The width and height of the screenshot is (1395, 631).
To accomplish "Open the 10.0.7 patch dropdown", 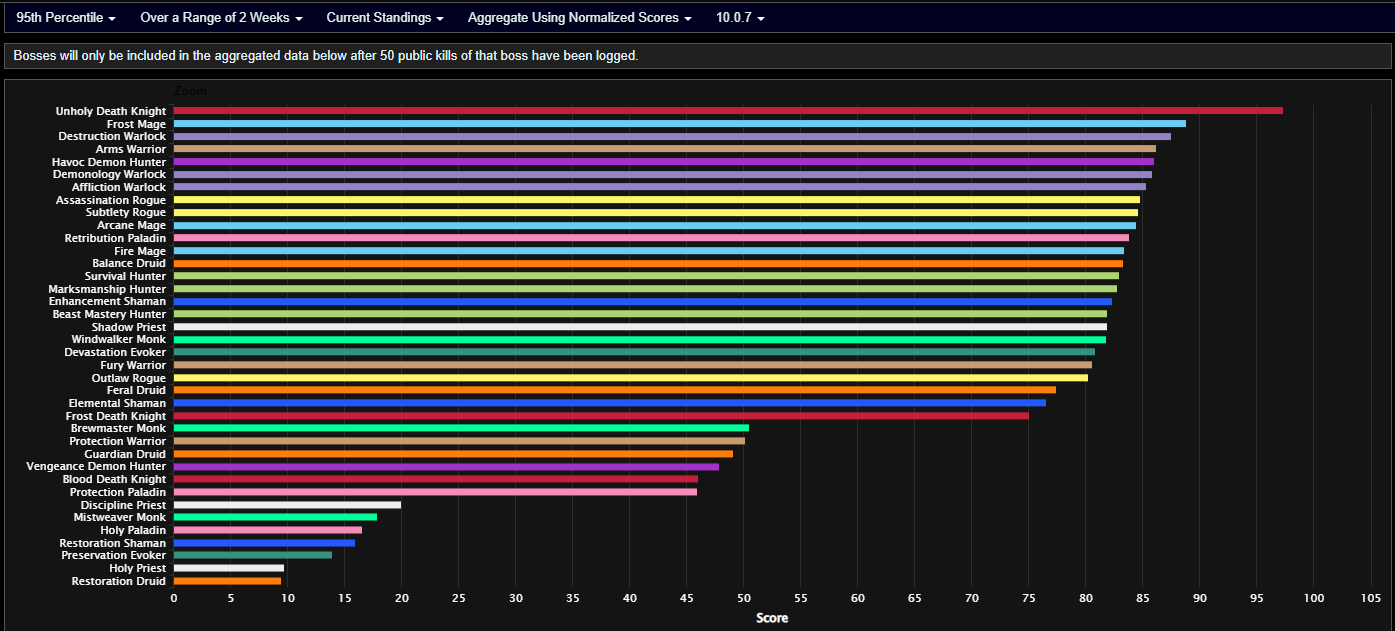I will click(740, 18).
